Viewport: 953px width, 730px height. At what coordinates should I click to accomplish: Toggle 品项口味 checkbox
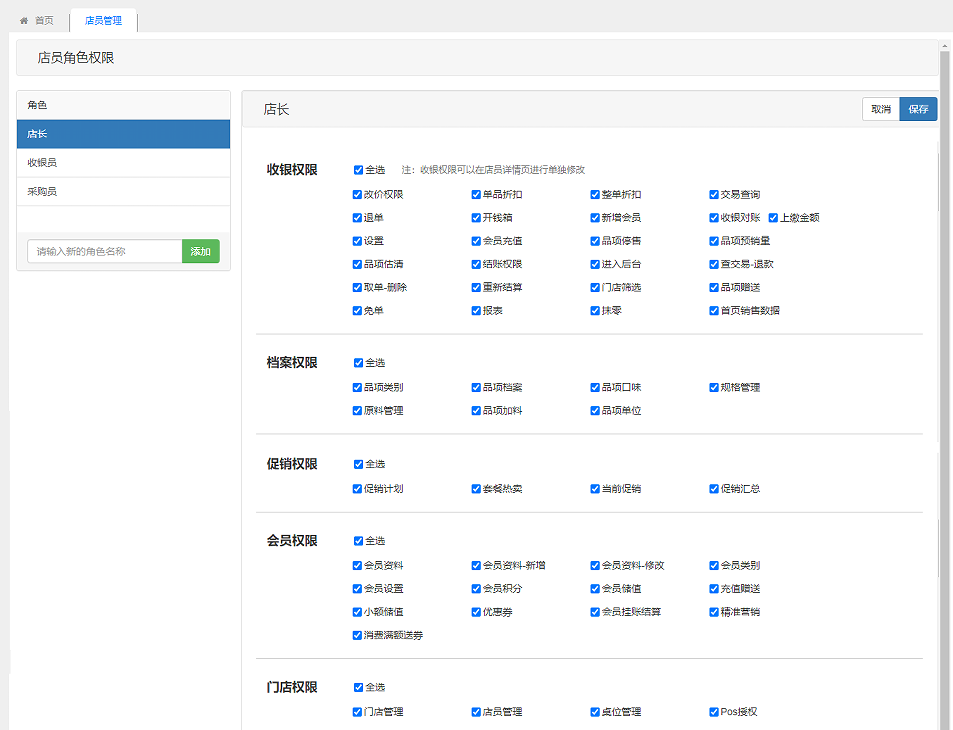595,387
